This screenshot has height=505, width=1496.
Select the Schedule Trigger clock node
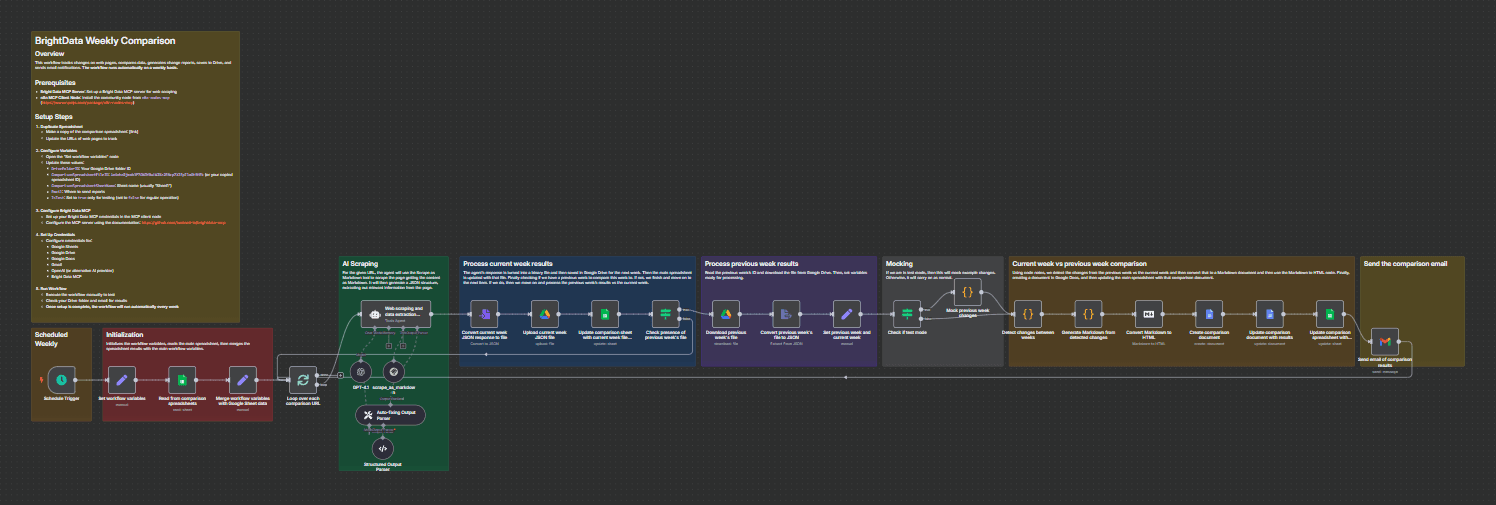point(61,380)
